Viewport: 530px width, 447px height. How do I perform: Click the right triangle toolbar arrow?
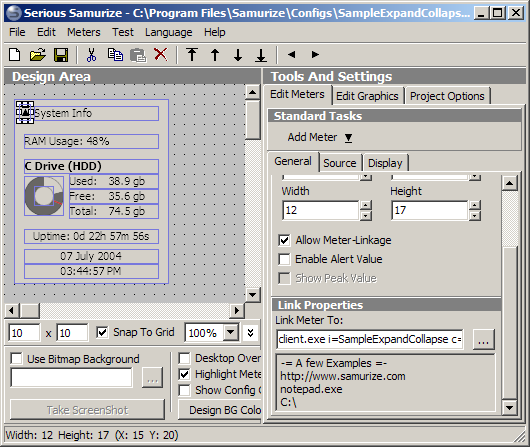pyautogui.click(x=315, y=54)
